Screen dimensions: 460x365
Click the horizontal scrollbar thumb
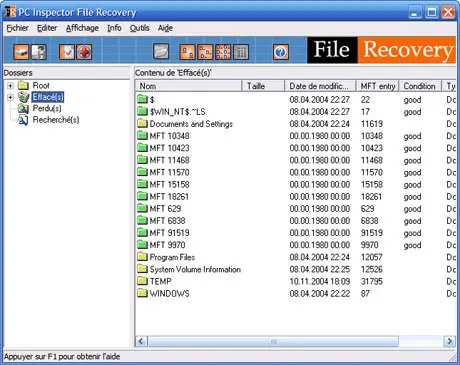tap(273, 341)
